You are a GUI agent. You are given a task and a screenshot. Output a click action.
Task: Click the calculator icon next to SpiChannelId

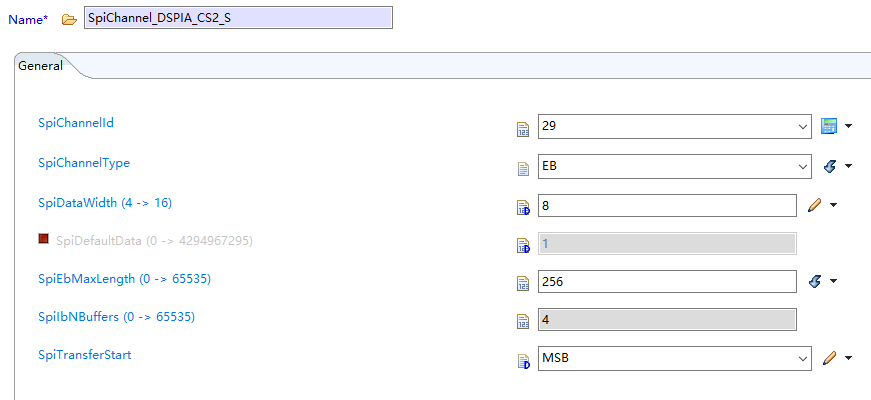coord(828,126)
